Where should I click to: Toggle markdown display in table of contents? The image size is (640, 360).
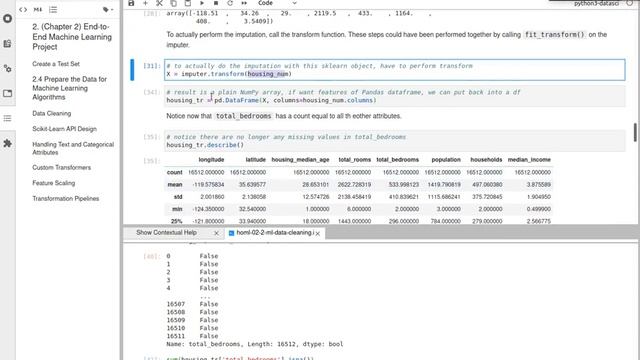coord(38,9)
